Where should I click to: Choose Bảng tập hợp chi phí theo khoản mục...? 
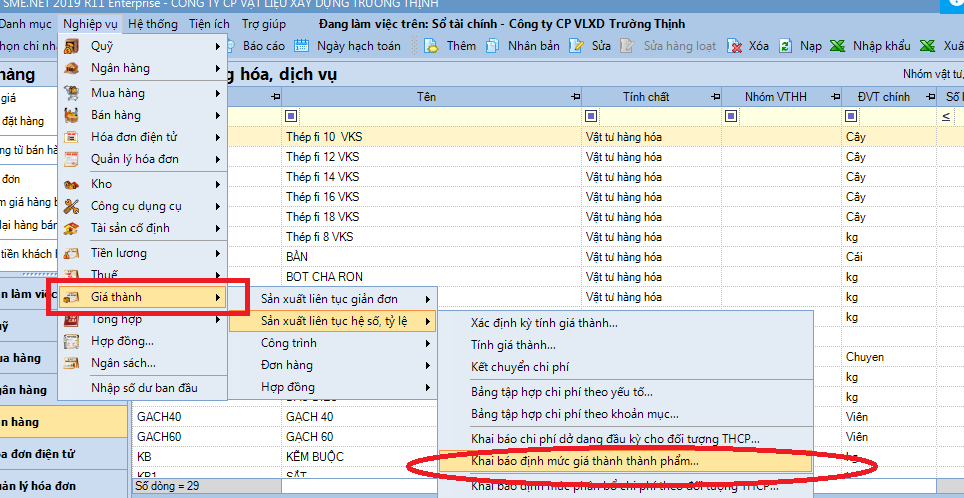[625, 414]
